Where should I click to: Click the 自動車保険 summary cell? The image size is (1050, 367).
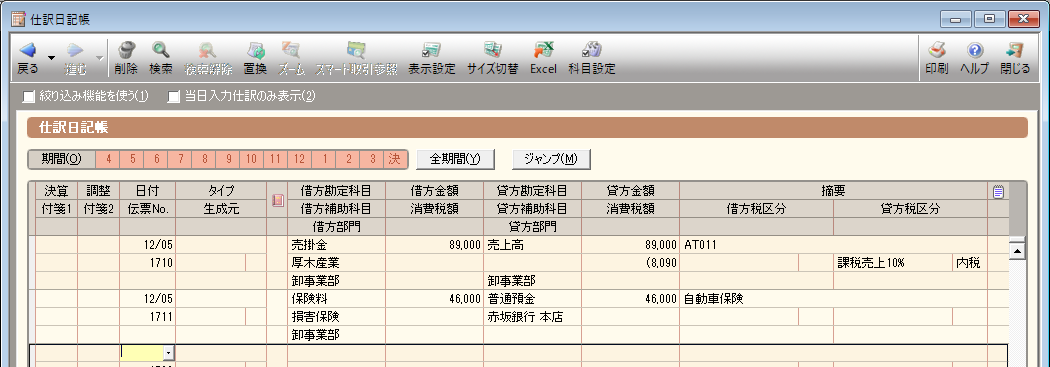(834, 299)
